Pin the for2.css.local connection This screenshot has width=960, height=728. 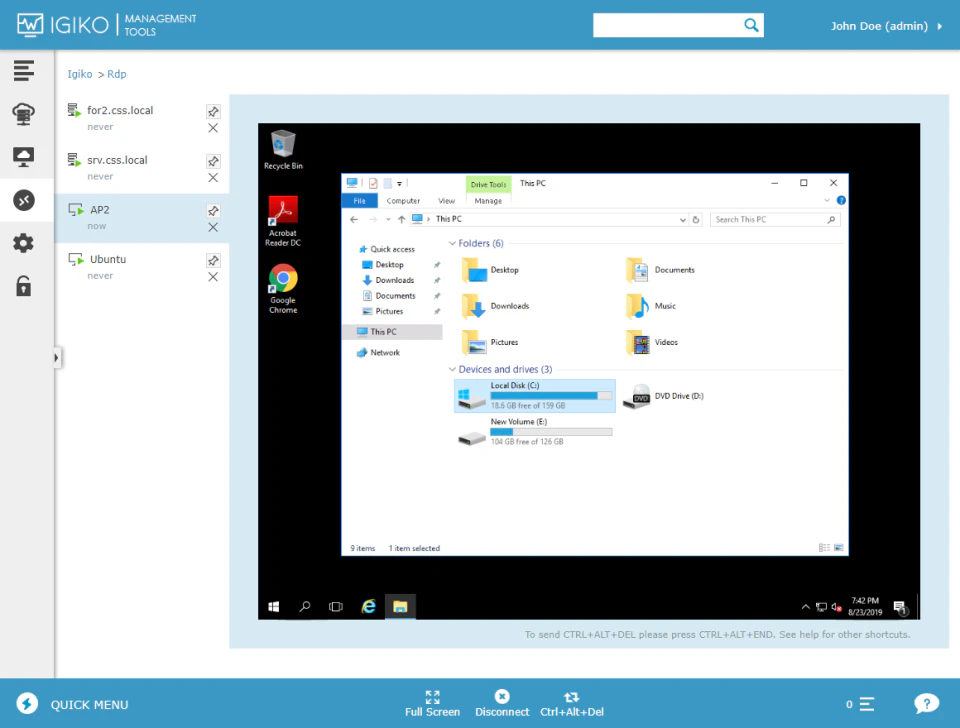212,111
